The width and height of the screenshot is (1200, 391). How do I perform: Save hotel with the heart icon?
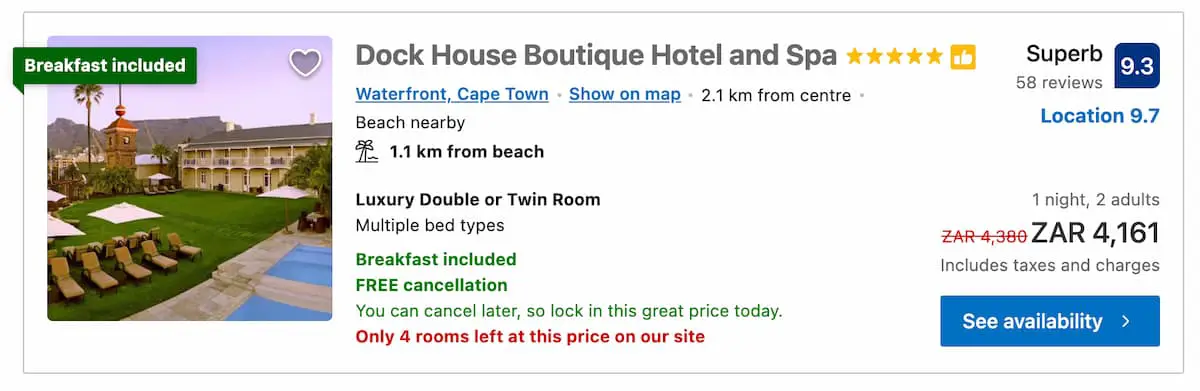[x=305, y=63]
